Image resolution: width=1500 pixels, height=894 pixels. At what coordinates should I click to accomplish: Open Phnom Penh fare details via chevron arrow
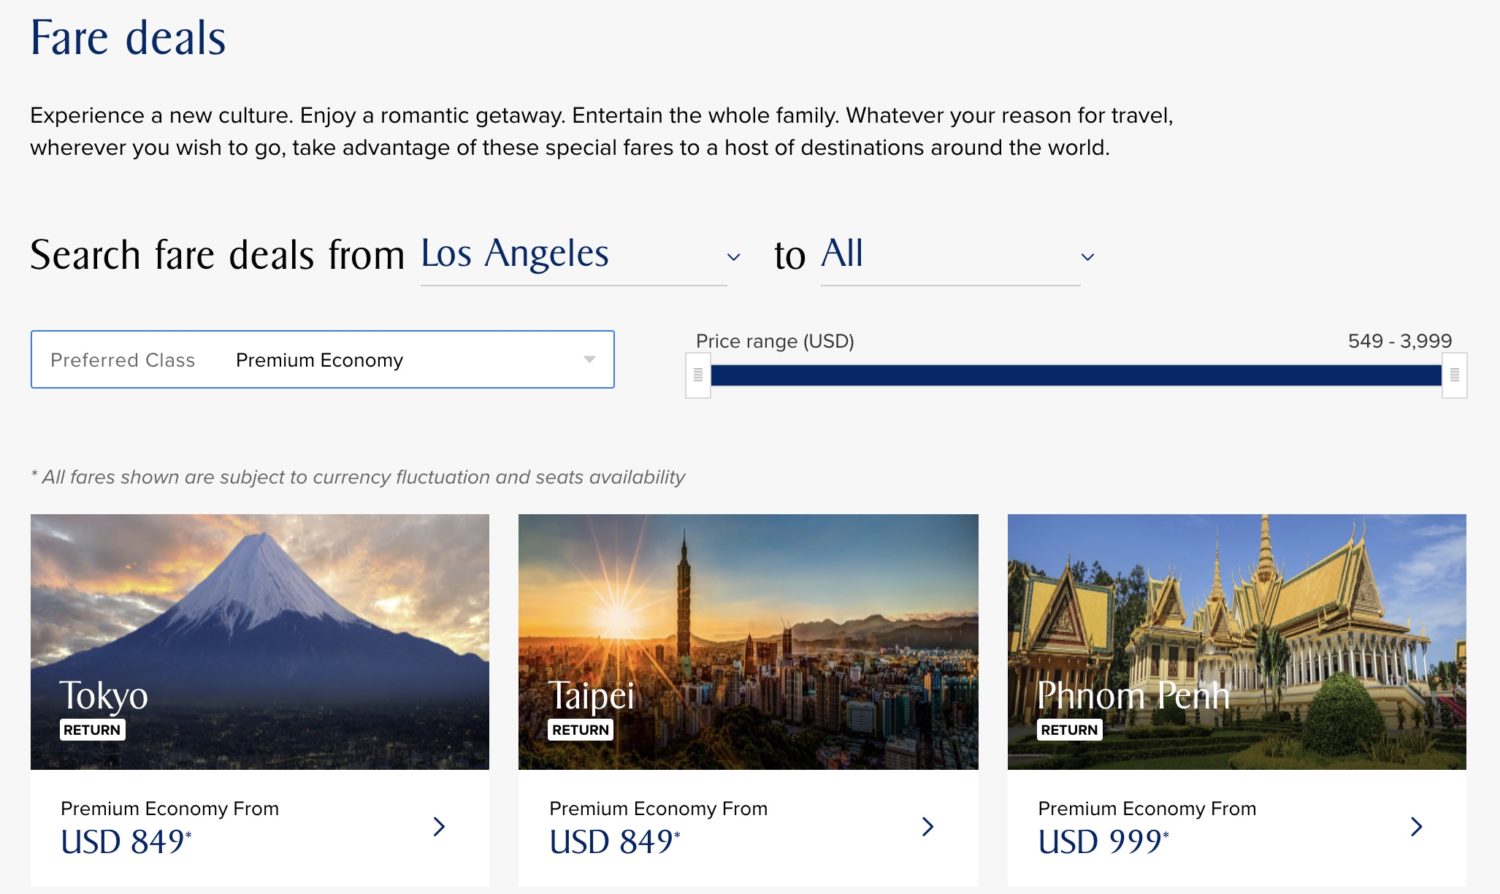click(1416, 827)
